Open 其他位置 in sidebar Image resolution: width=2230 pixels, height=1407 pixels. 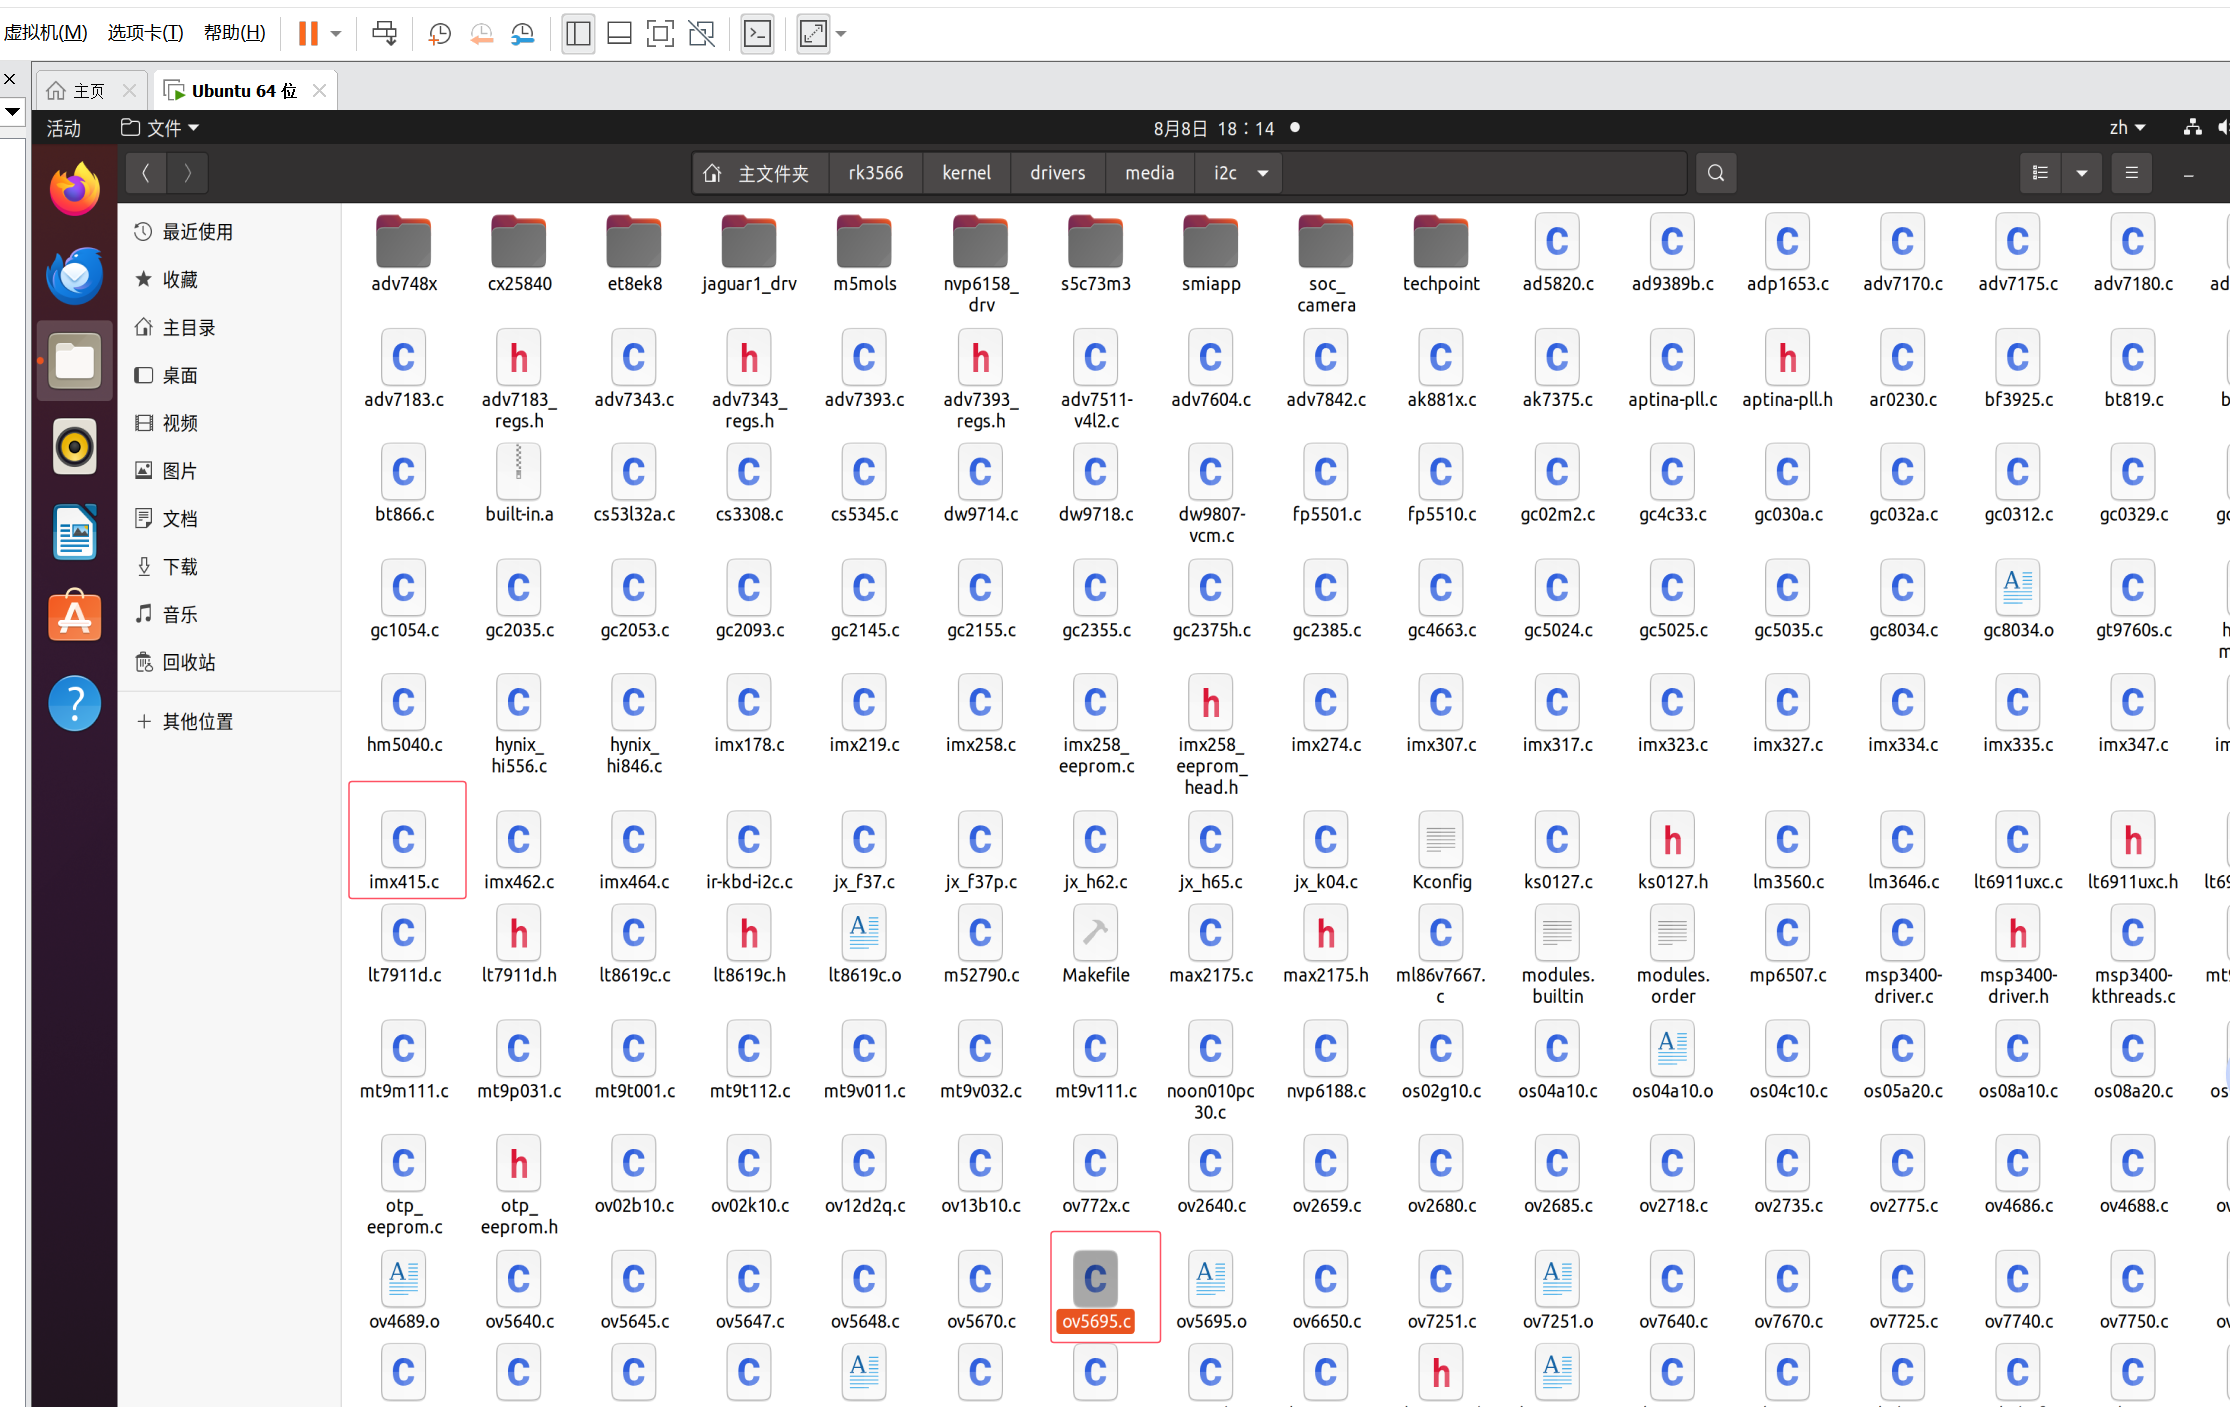pyautogui.click(x=230, y=722)
